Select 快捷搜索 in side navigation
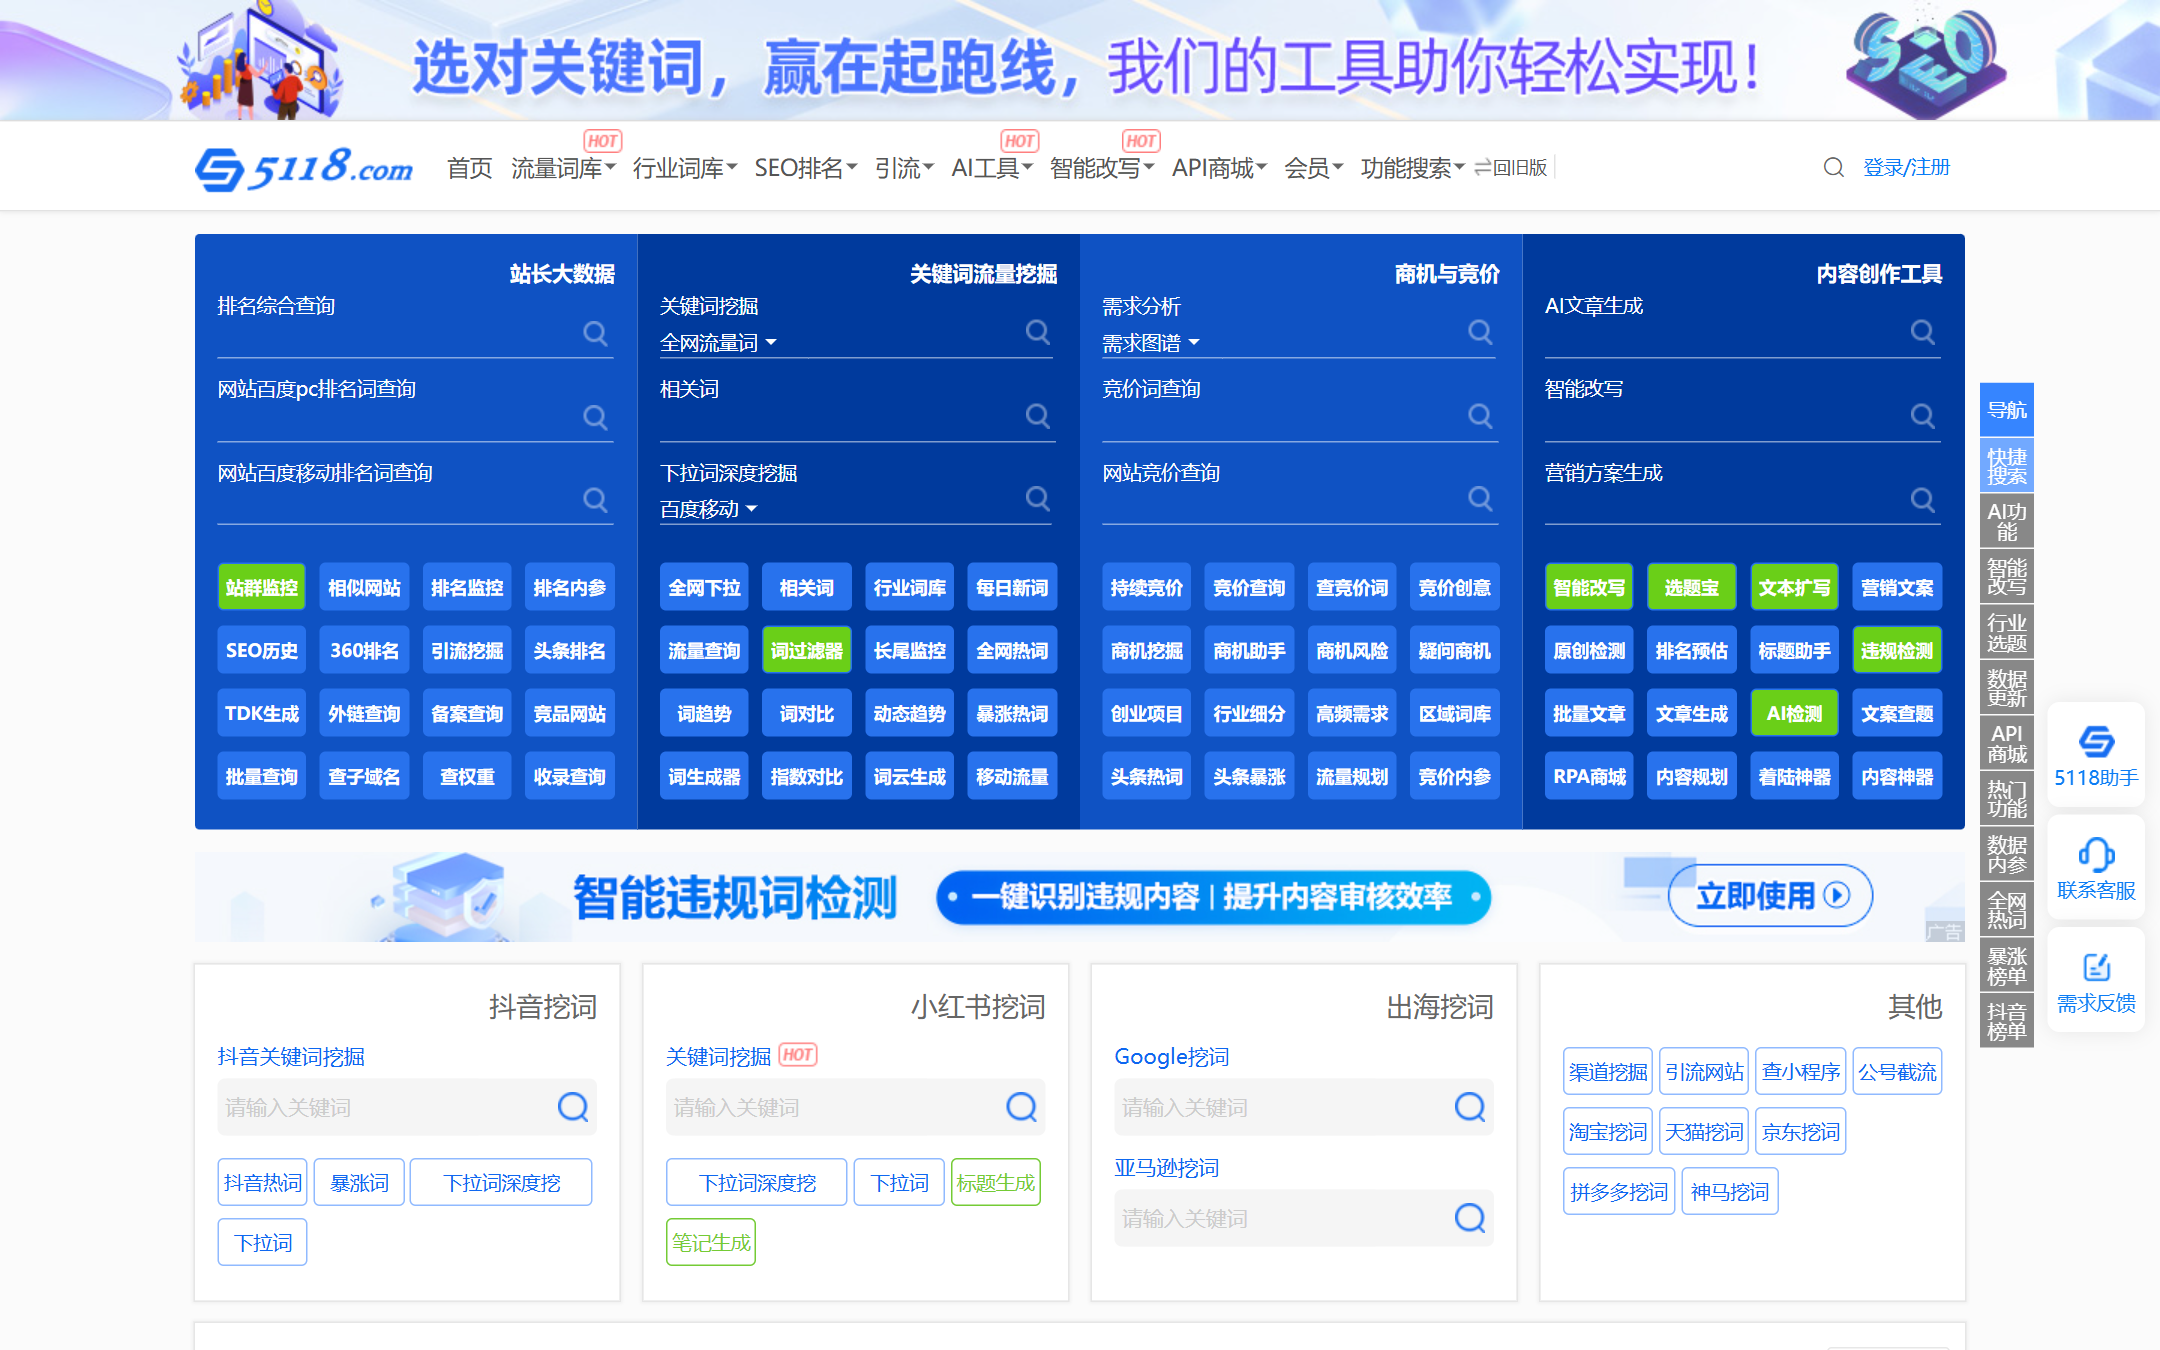 pyautogui.click(x=2006, y=466)
